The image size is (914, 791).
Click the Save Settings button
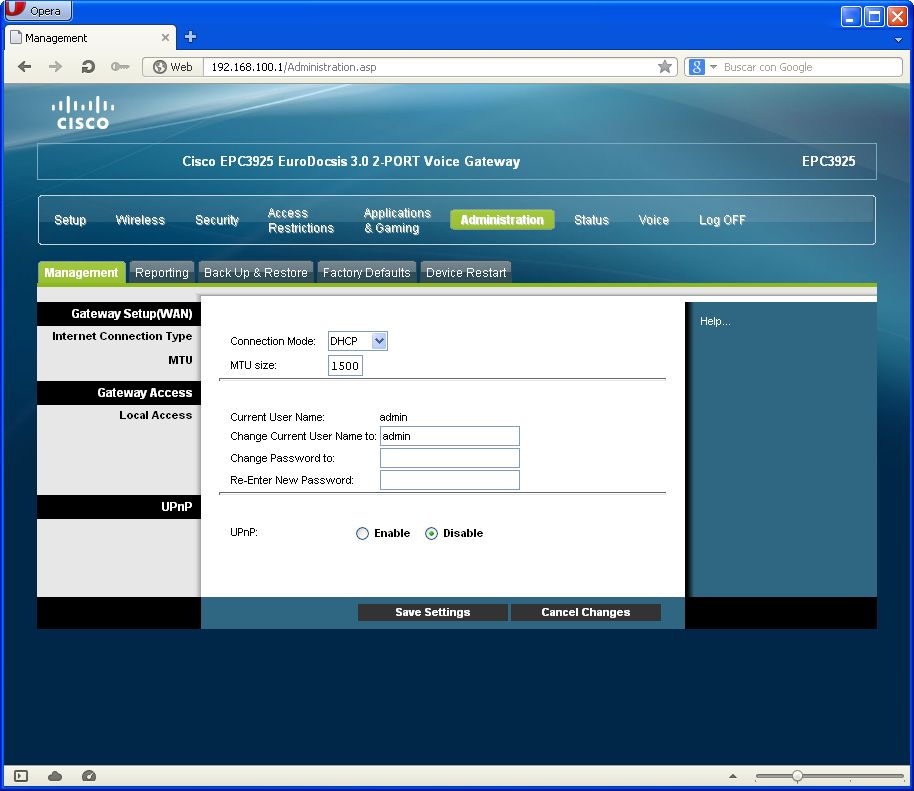coord(433,612)
